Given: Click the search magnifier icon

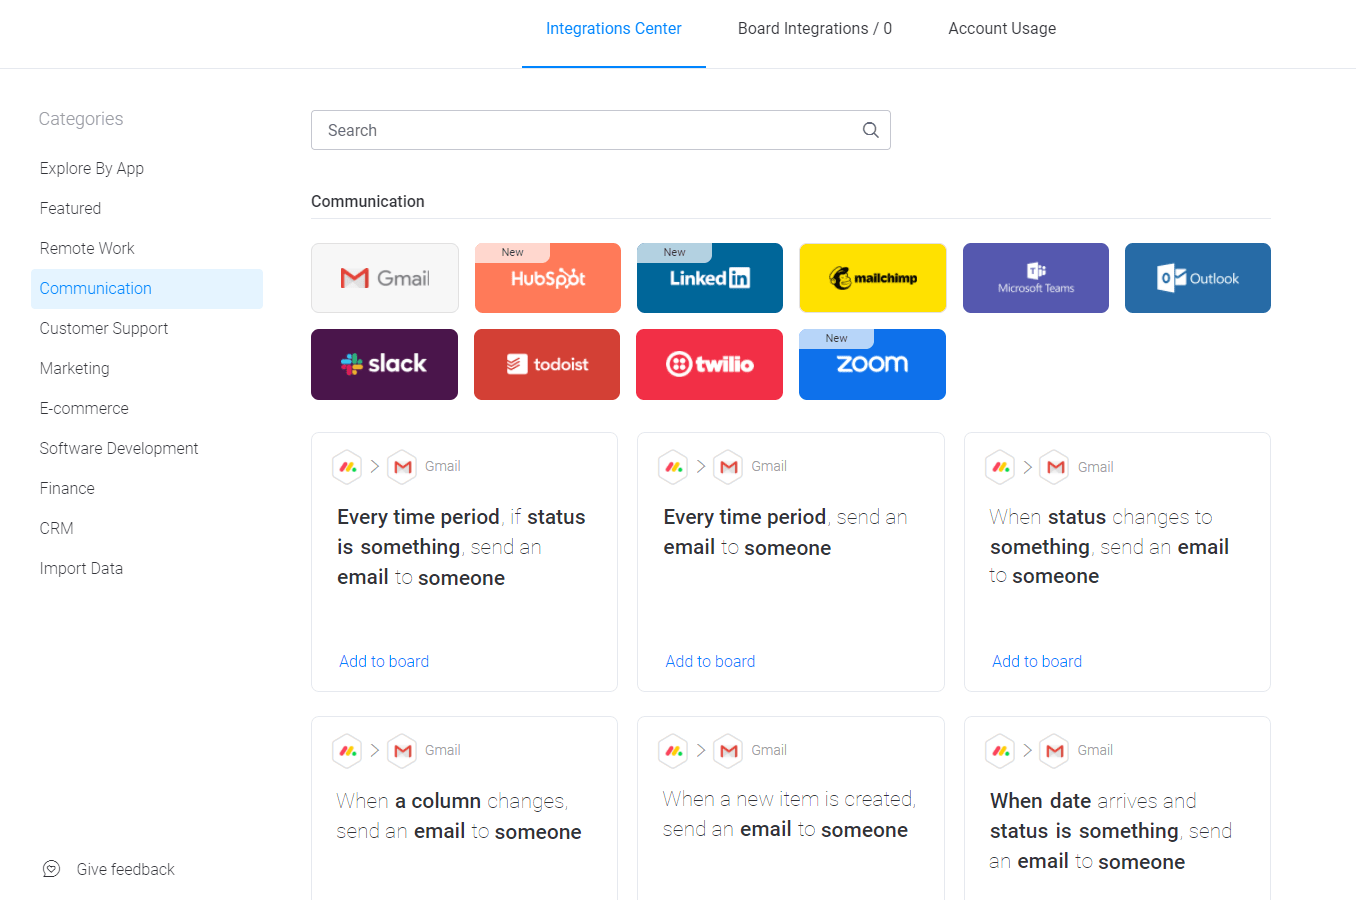Looking at the screenshot, I should tap(871, 130).
